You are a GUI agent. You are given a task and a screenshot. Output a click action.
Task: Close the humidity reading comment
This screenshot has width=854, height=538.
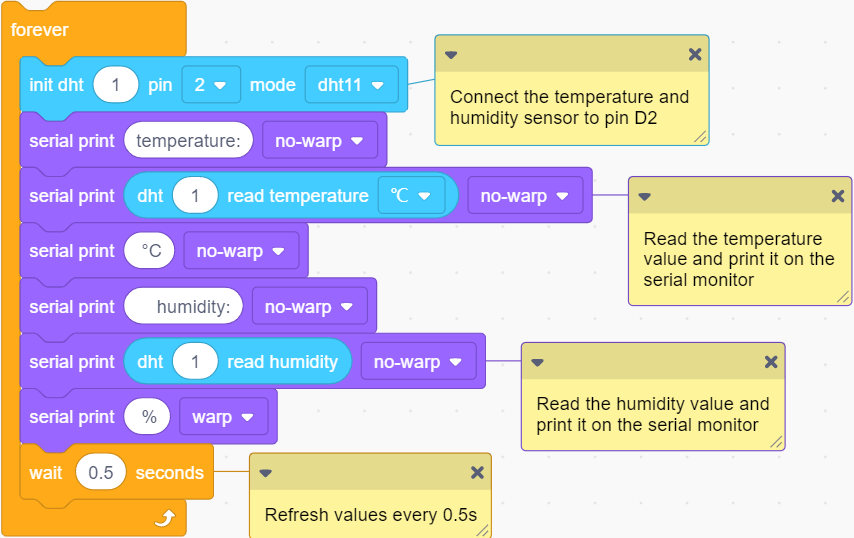(771, 362)
